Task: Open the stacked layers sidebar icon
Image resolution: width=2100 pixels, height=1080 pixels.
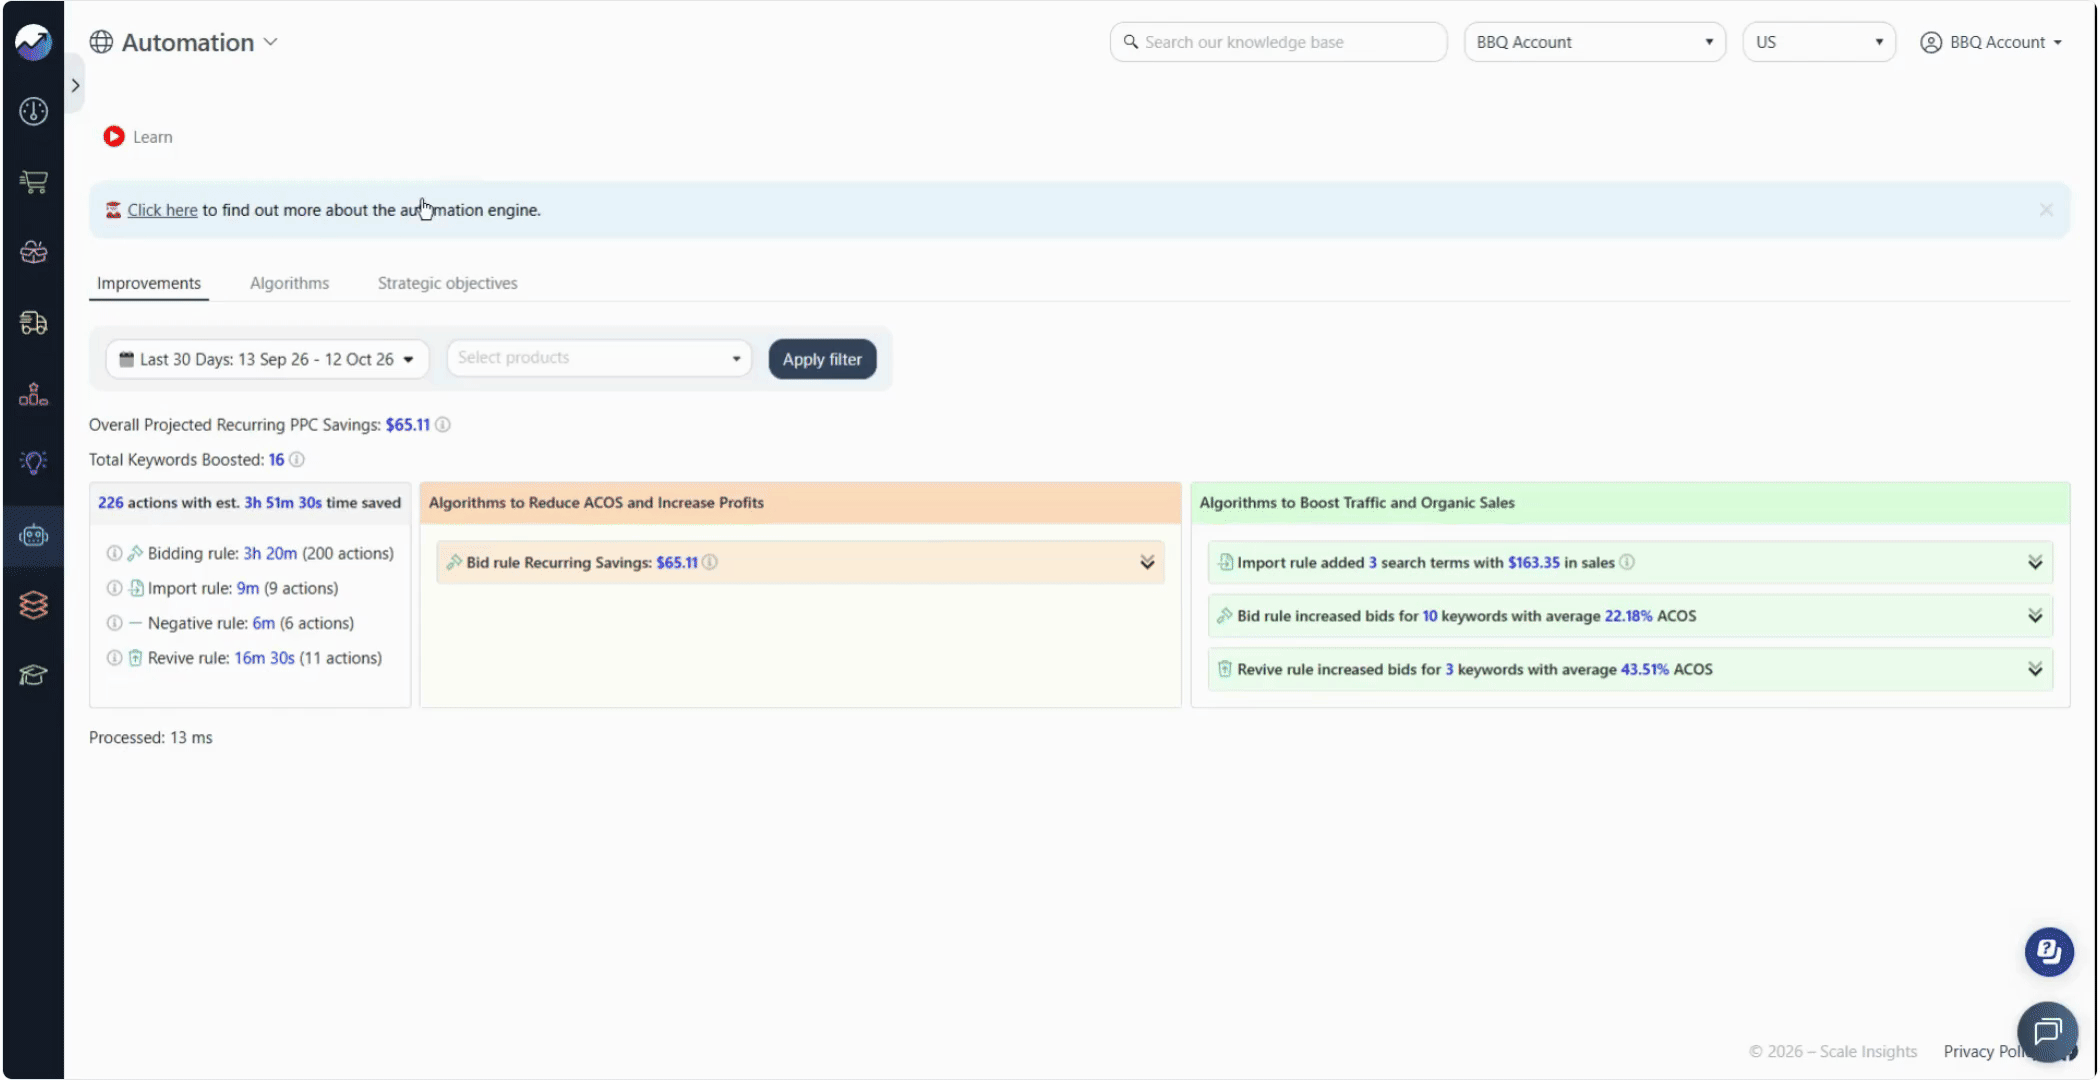Action: pyautogui.click(x=33, y=605)
